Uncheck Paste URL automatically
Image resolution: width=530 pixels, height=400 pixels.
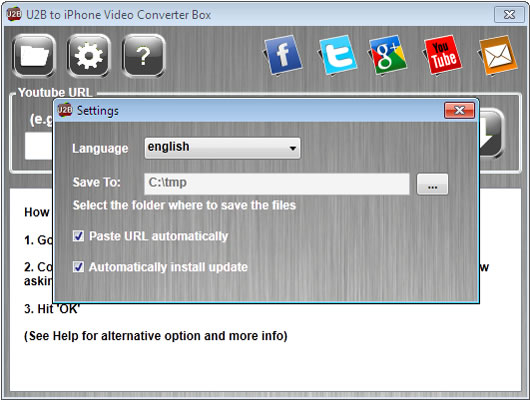(78, 236)
